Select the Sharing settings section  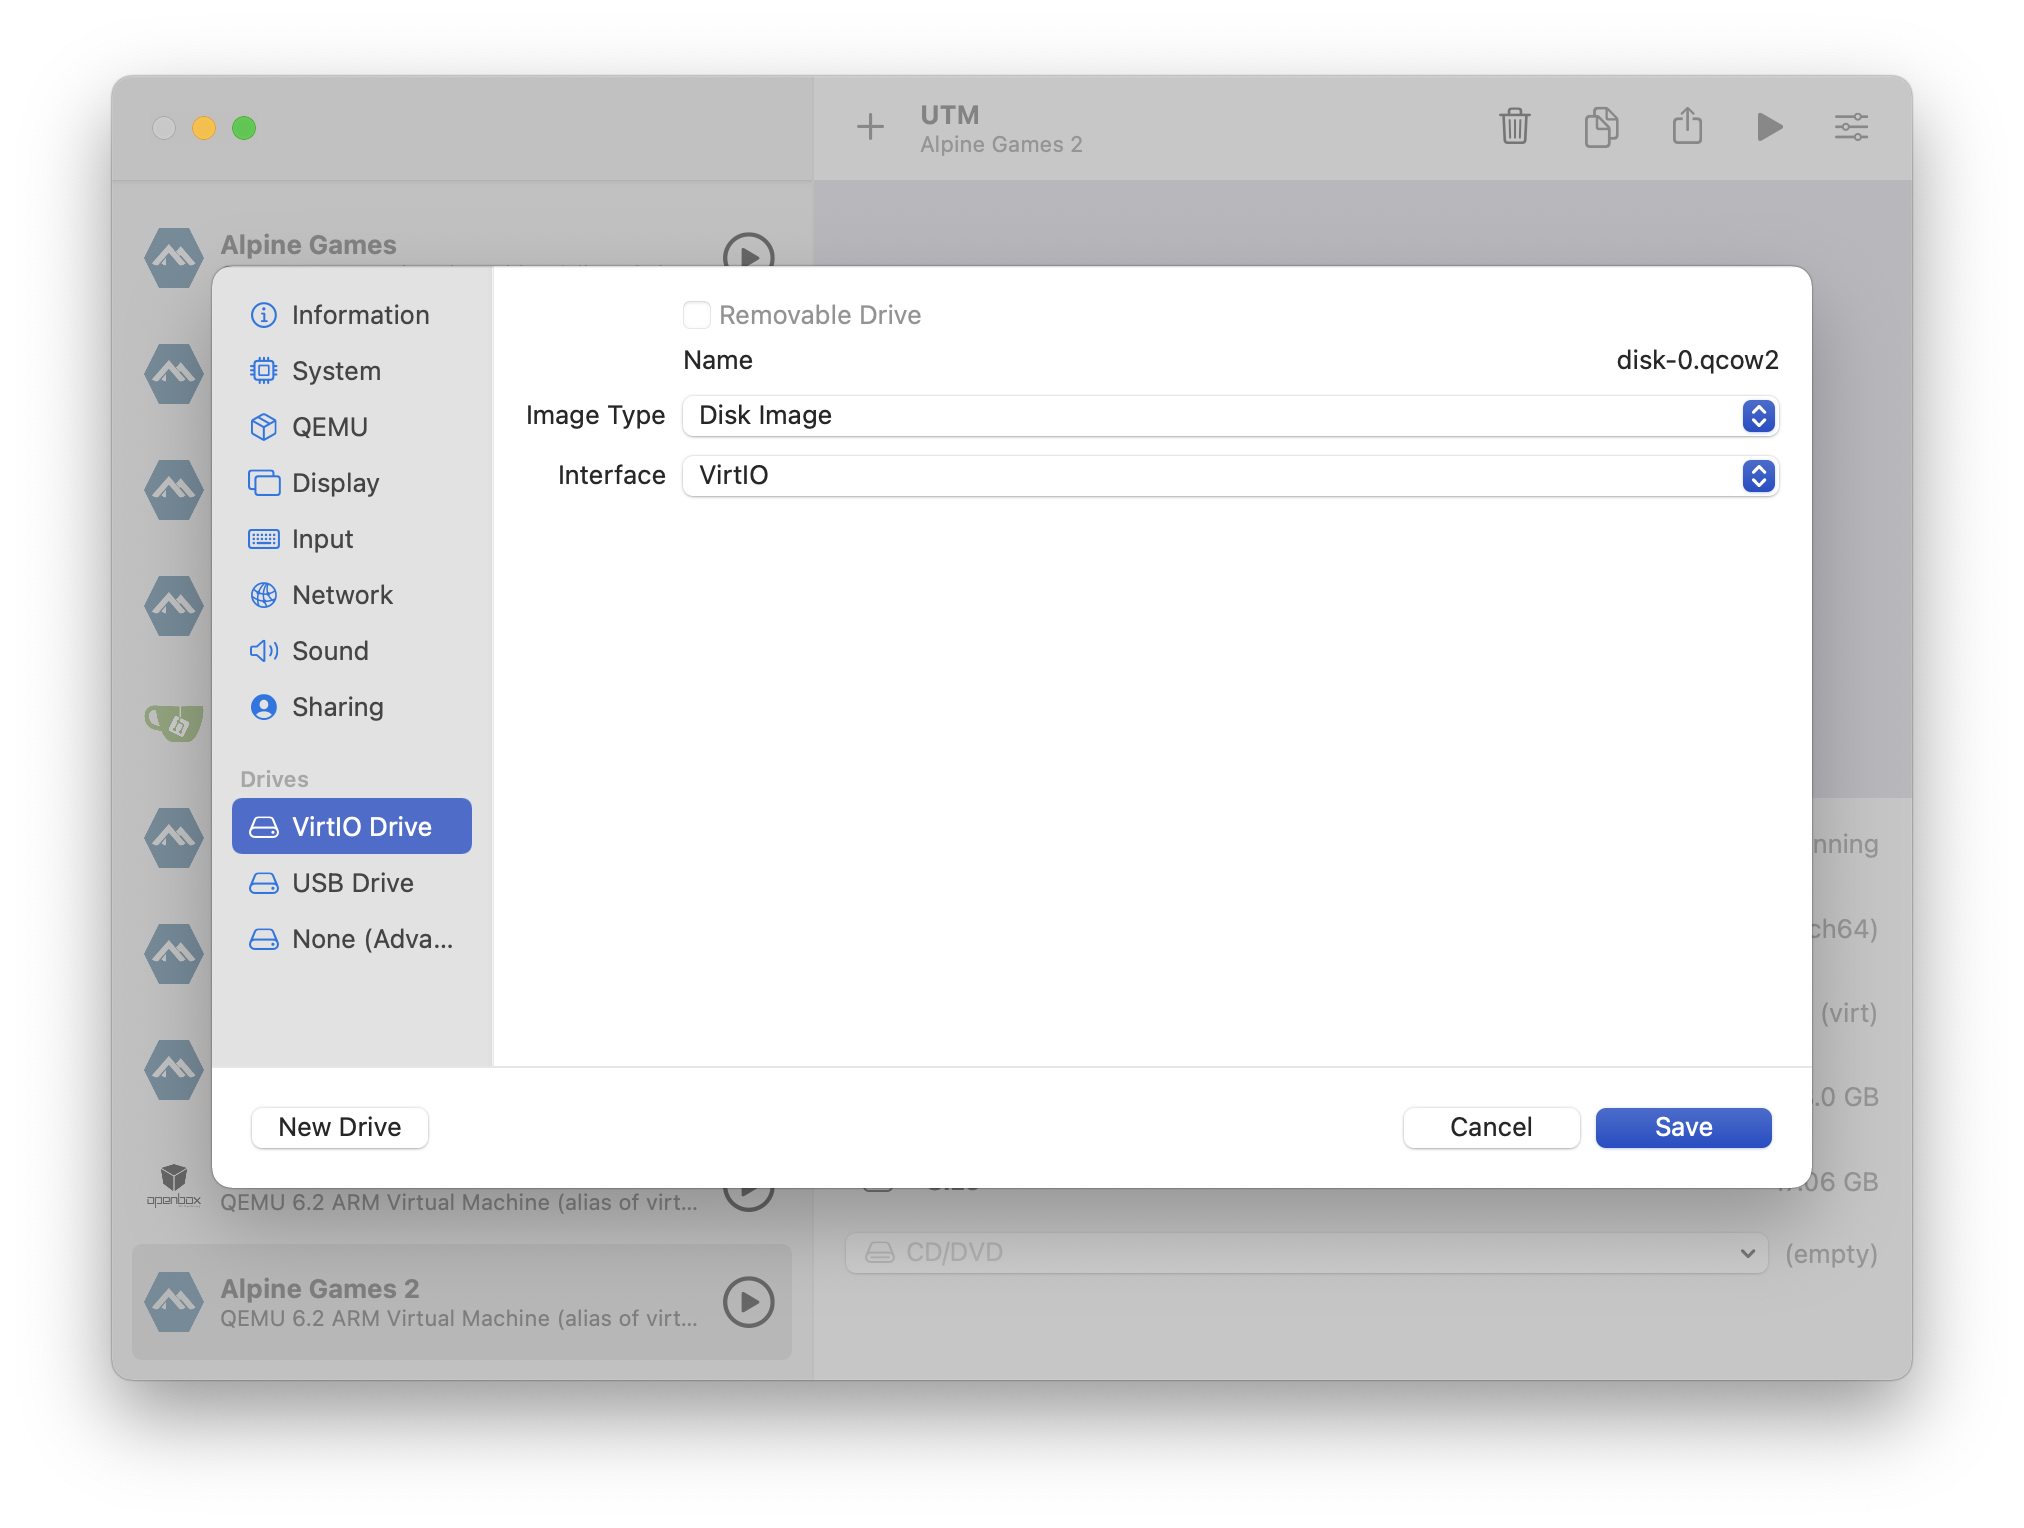point(338,707)
